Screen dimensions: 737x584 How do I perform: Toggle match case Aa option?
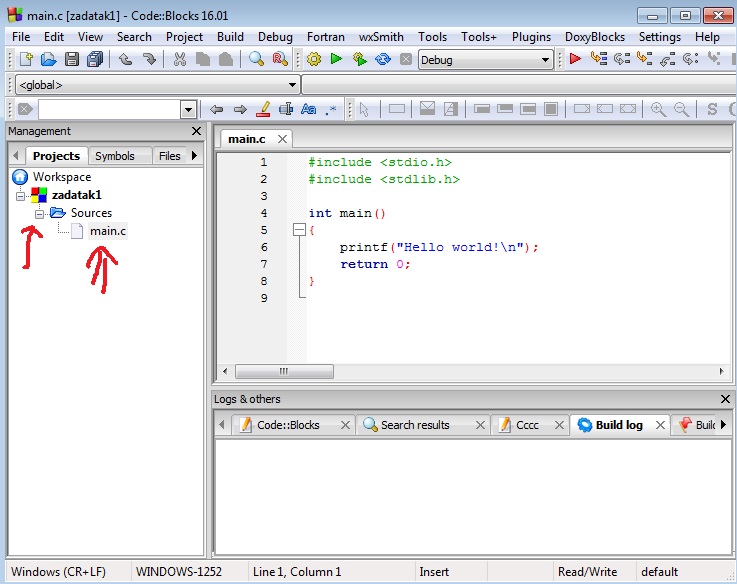click(x=308, y=110)
